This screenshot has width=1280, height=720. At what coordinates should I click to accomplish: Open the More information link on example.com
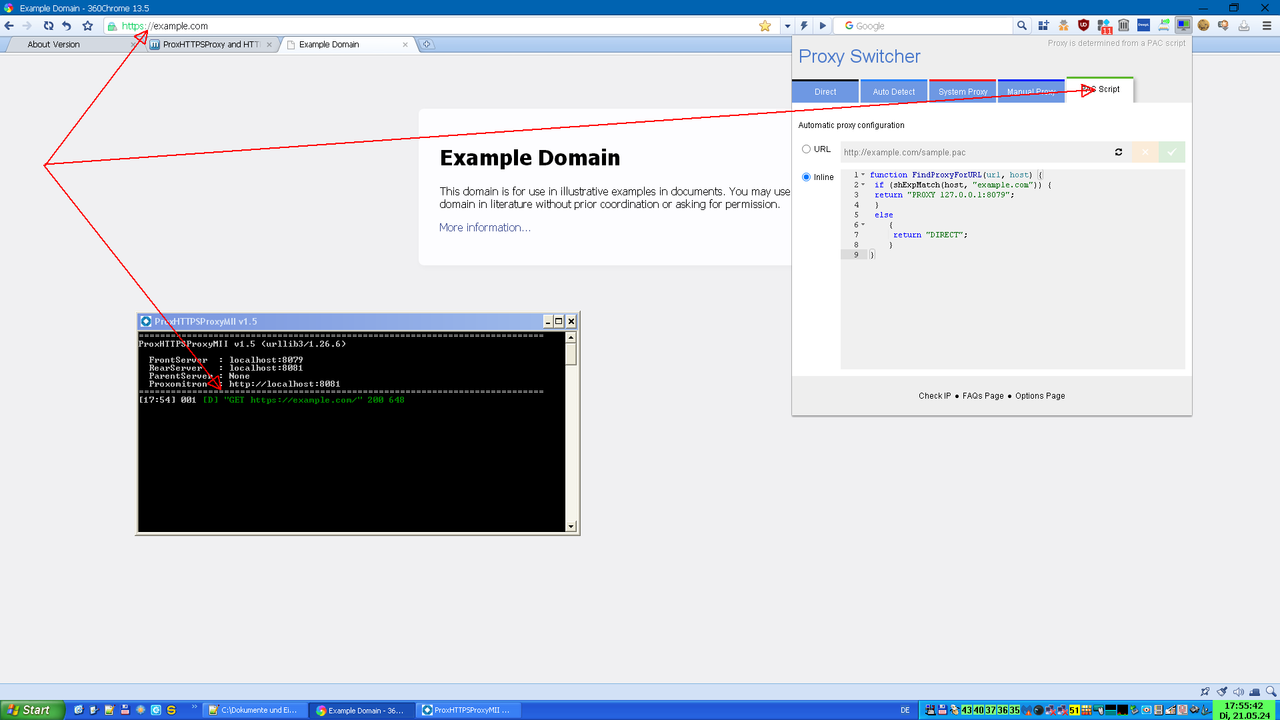[484, 227]
